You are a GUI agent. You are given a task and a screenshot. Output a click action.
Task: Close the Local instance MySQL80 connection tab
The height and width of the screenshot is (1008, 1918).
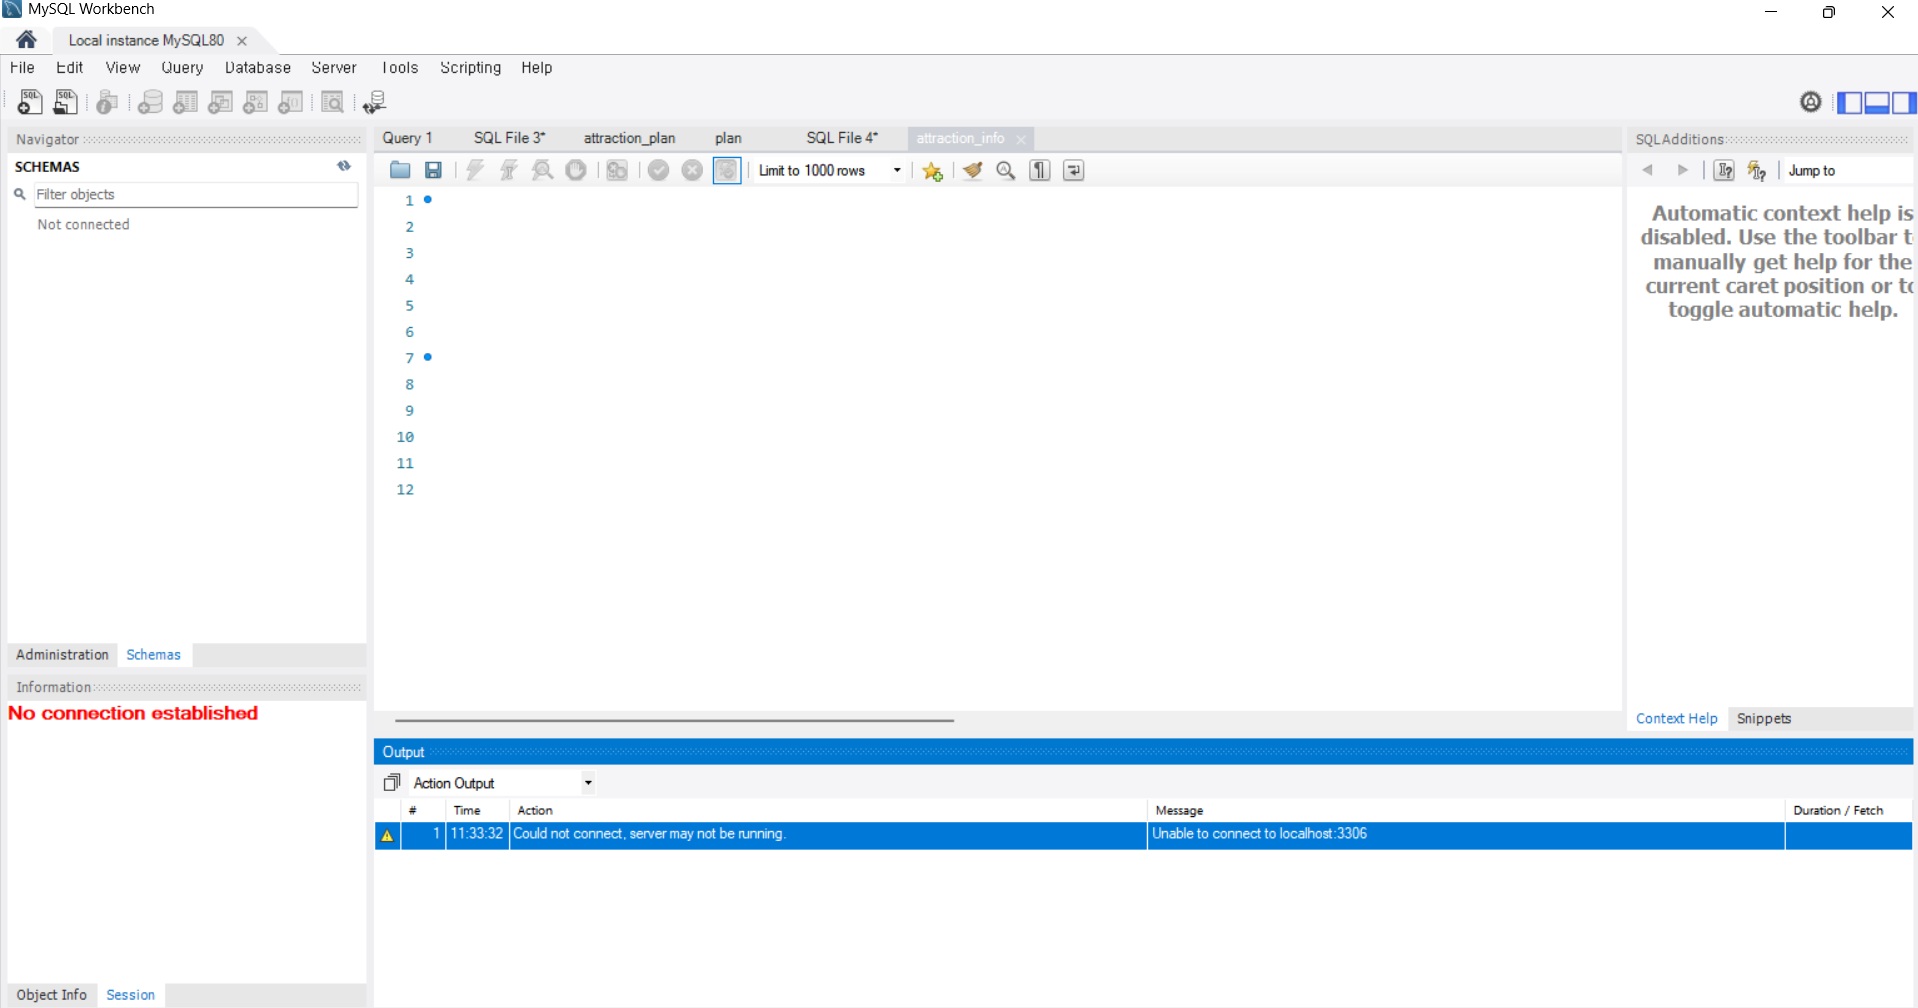coord(242,41)
